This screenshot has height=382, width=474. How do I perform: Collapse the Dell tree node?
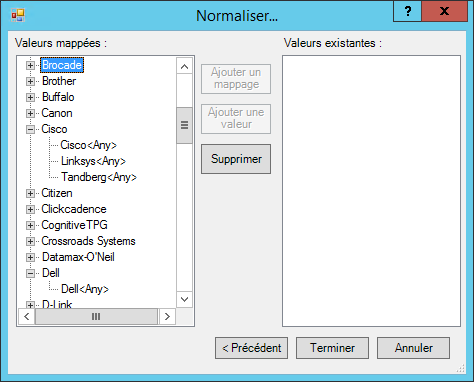pos(30,273)
